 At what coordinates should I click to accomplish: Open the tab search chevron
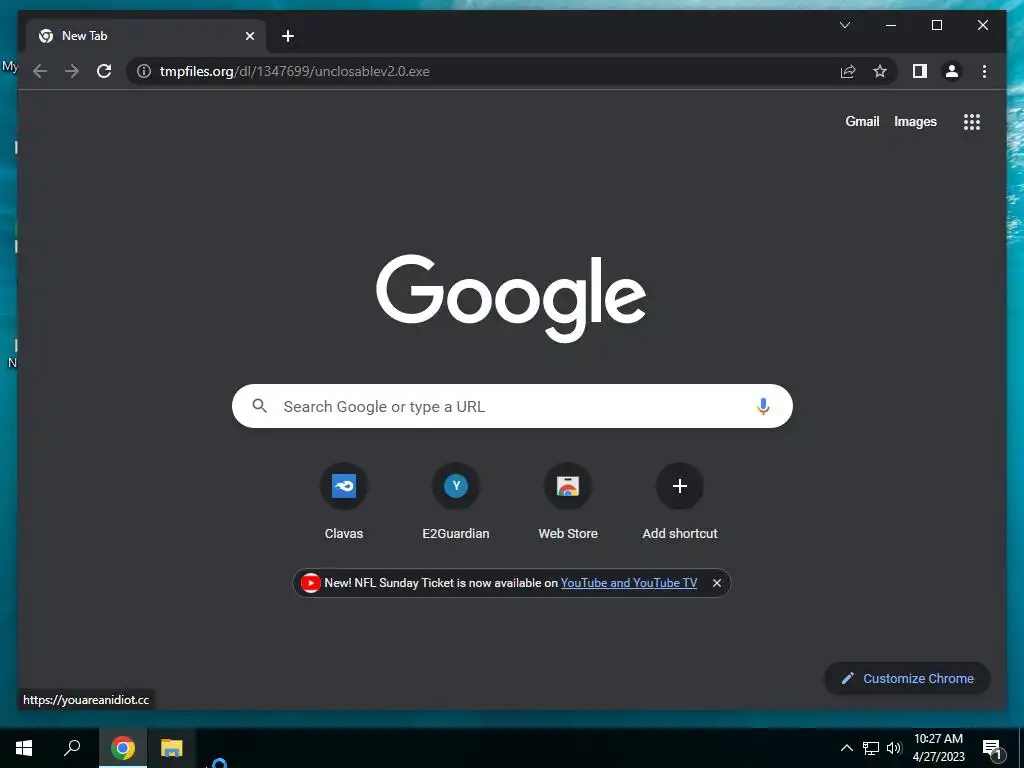pos(844,25)
